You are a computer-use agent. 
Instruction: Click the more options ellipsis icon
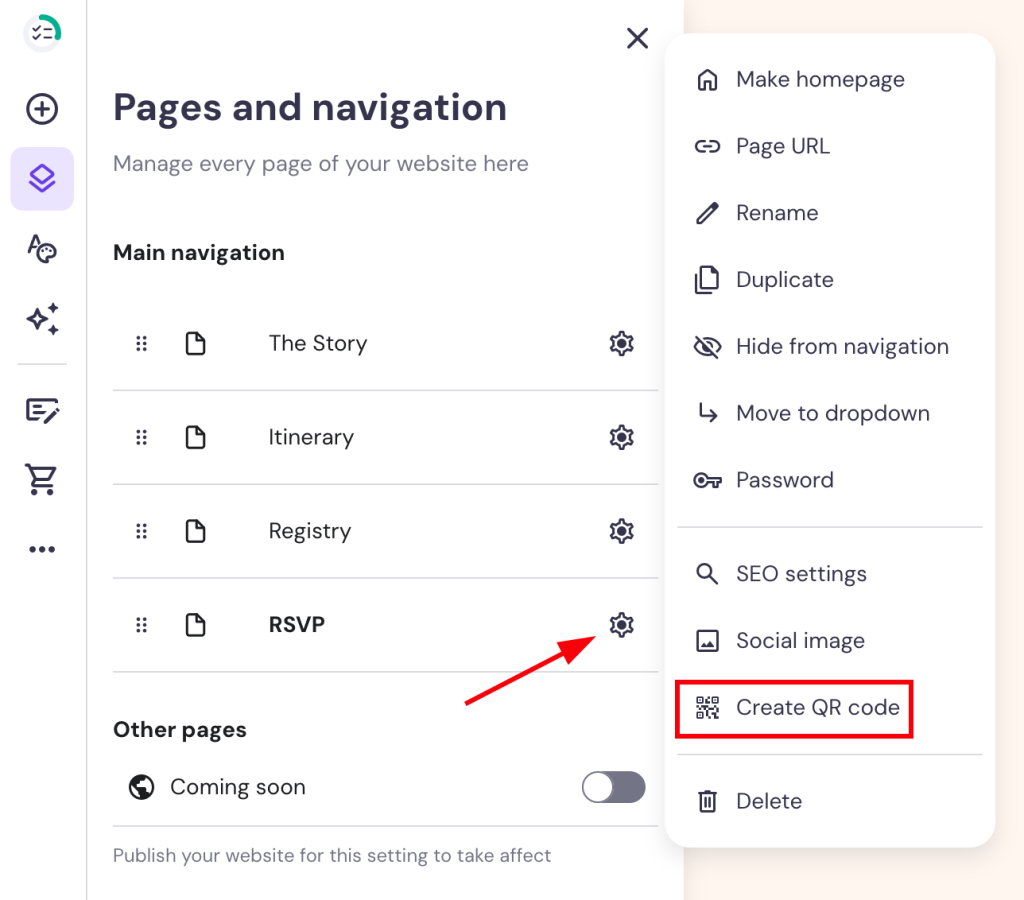click(41, 548)
